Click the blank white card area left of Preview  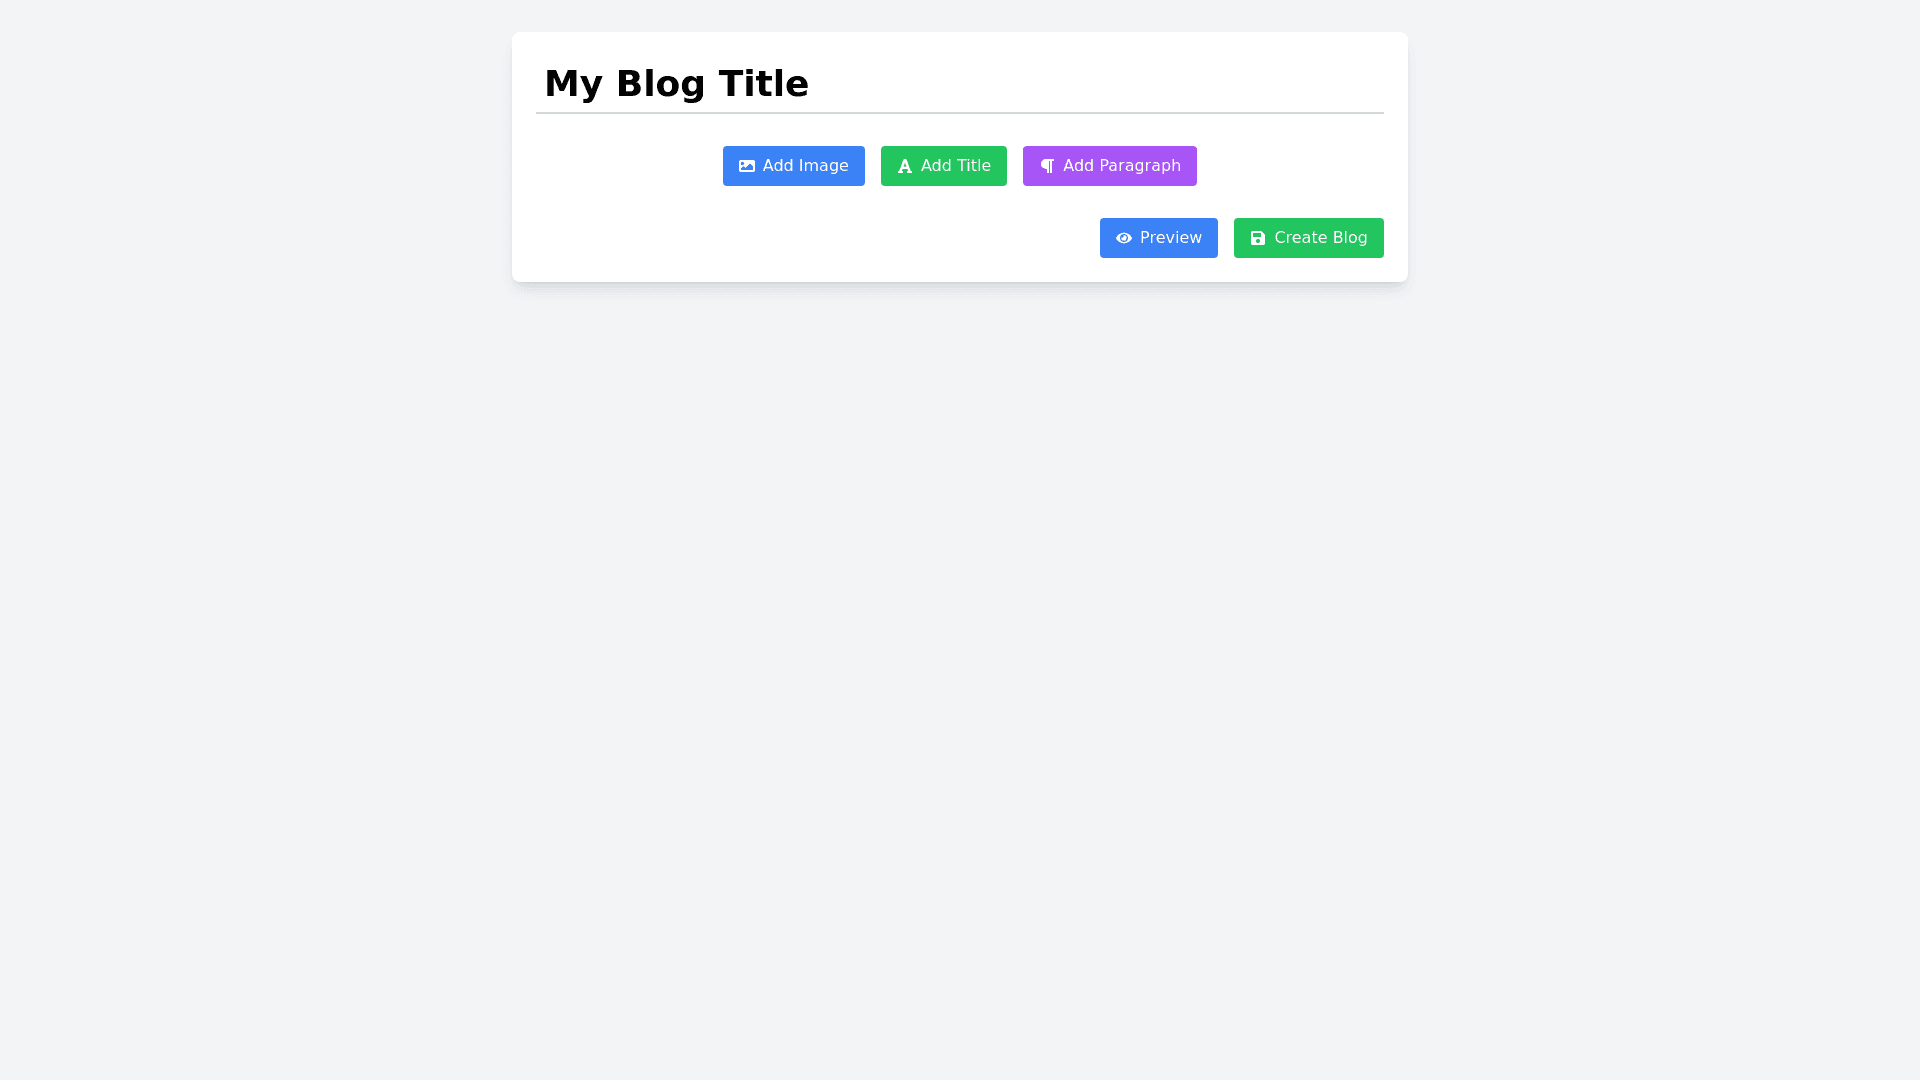(x=800, y=238)
